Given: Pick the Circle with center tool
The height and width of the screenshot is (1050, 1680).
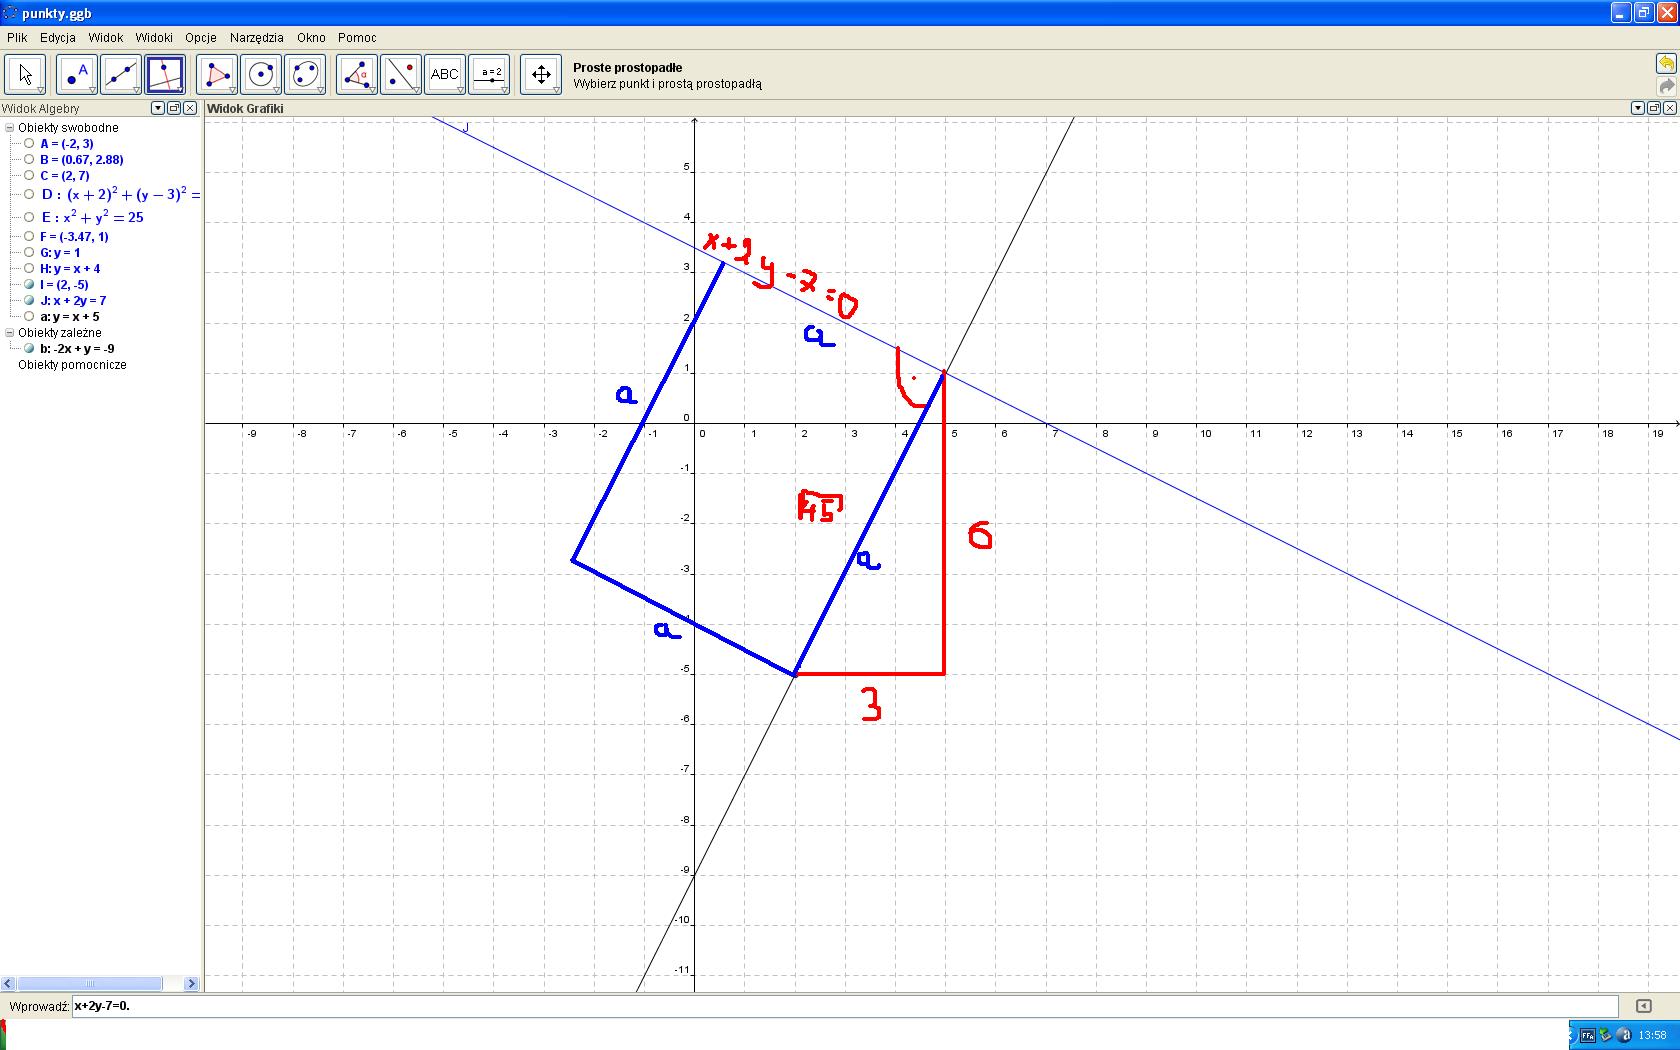Looking at the screenshot, I should [261, 75].
